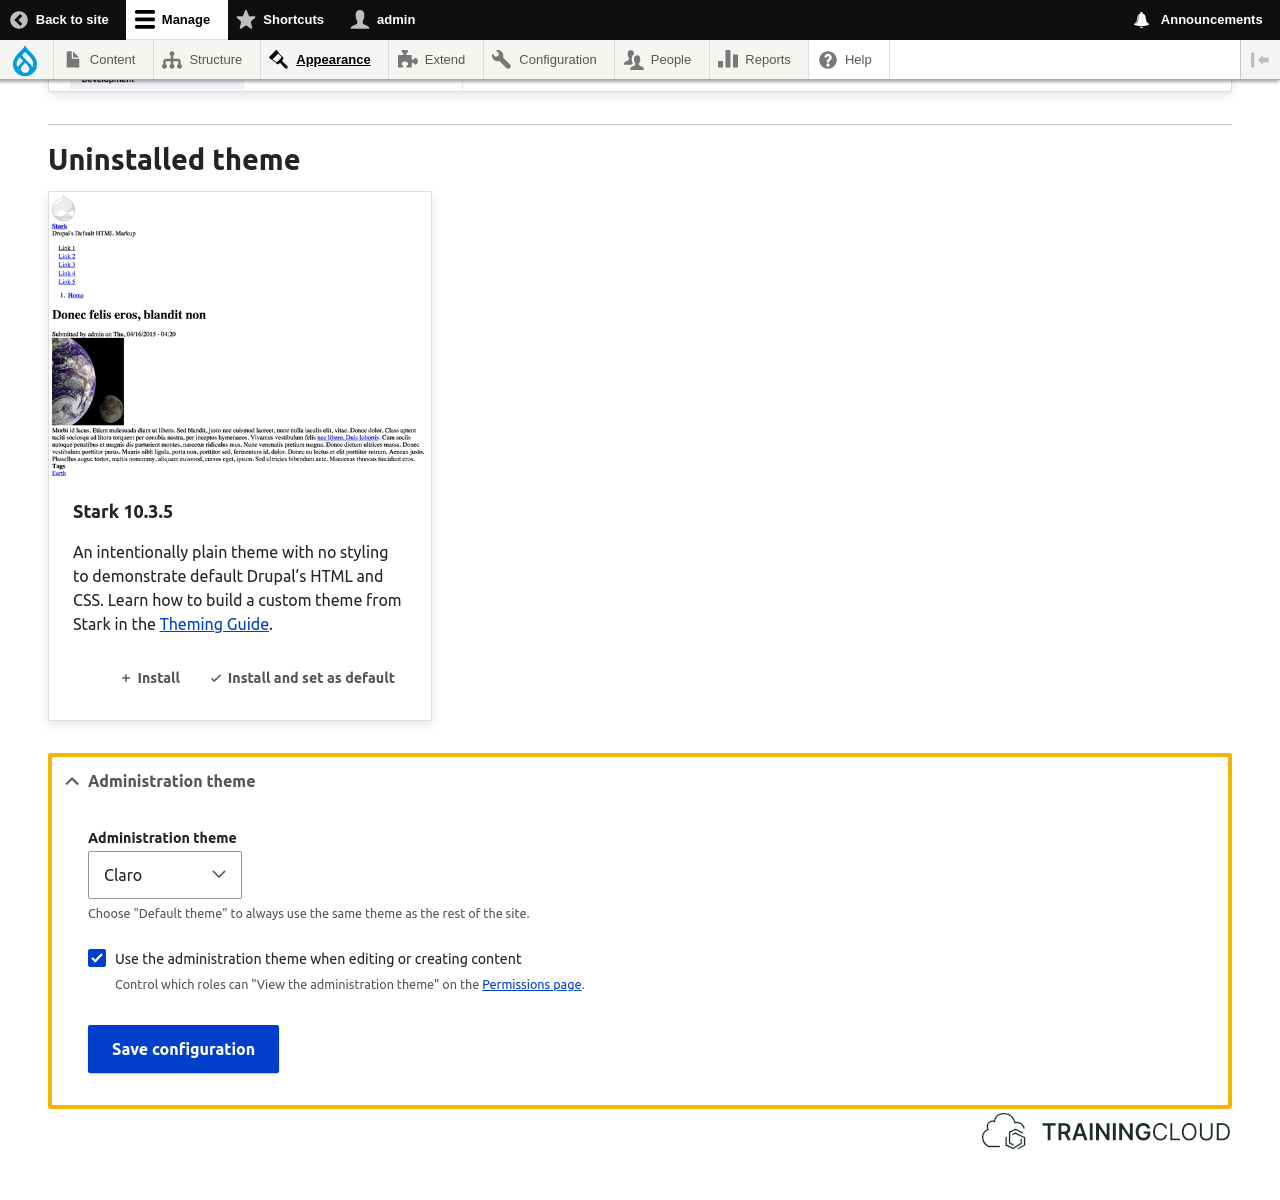Click Install for the Stark theme
Image resolution: width=1280 pixels, height=1200 pixels.
tap(151, 678)
